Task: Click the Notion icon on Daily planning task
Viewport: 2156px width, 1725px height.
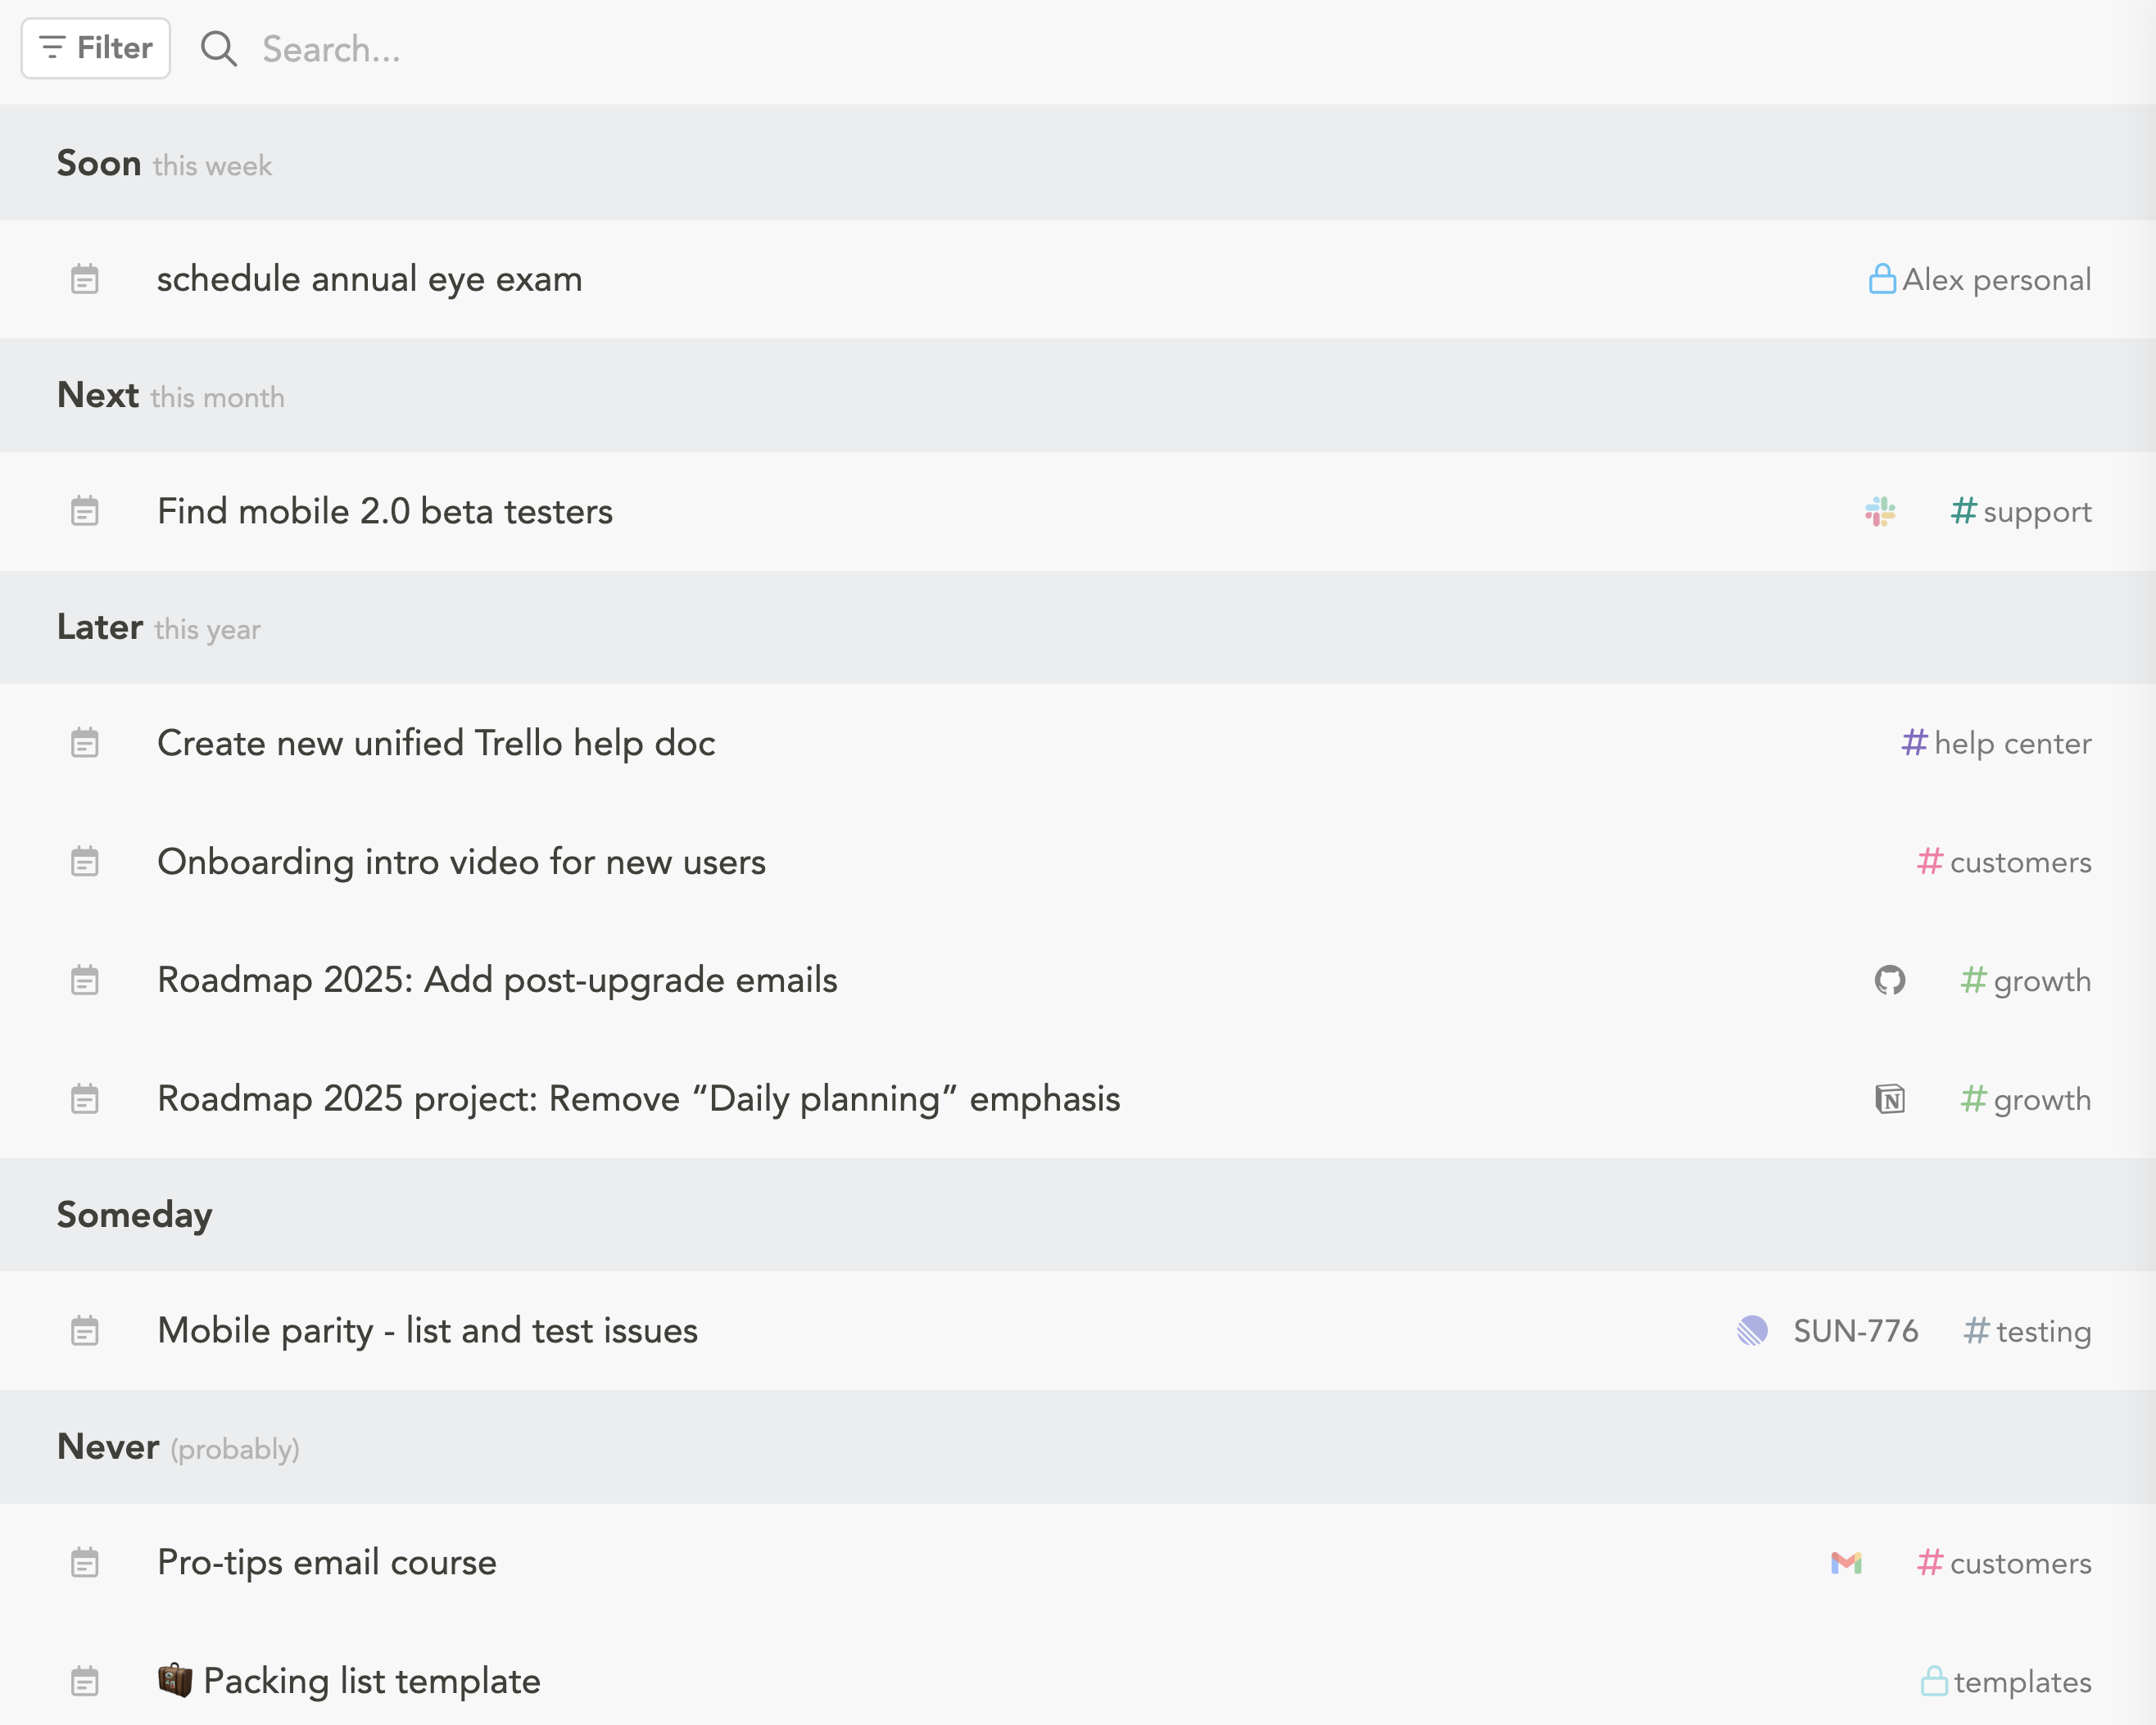Action: [1889, 1099]
